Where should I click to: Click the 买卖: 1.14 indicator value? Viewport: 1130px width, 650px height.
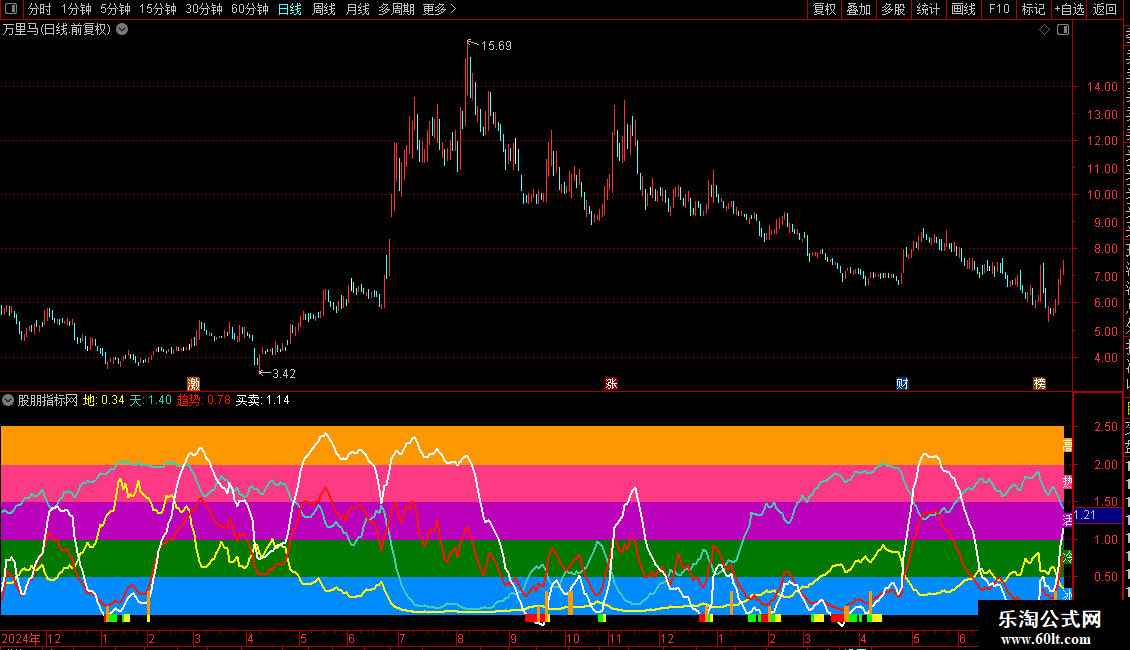262,400
